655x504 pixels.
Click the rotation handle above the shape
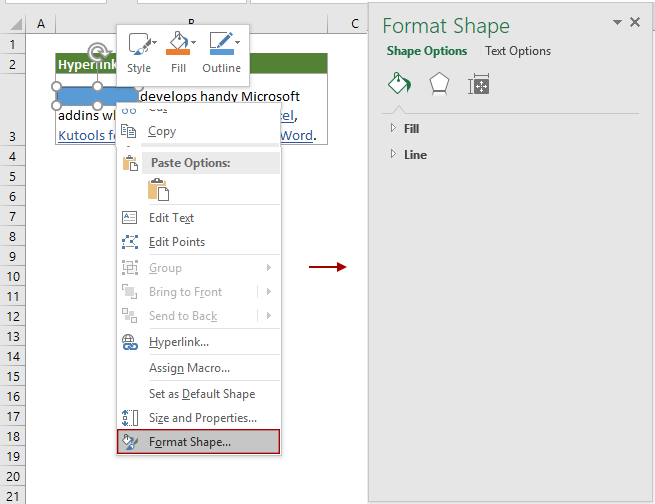[98, 52]
